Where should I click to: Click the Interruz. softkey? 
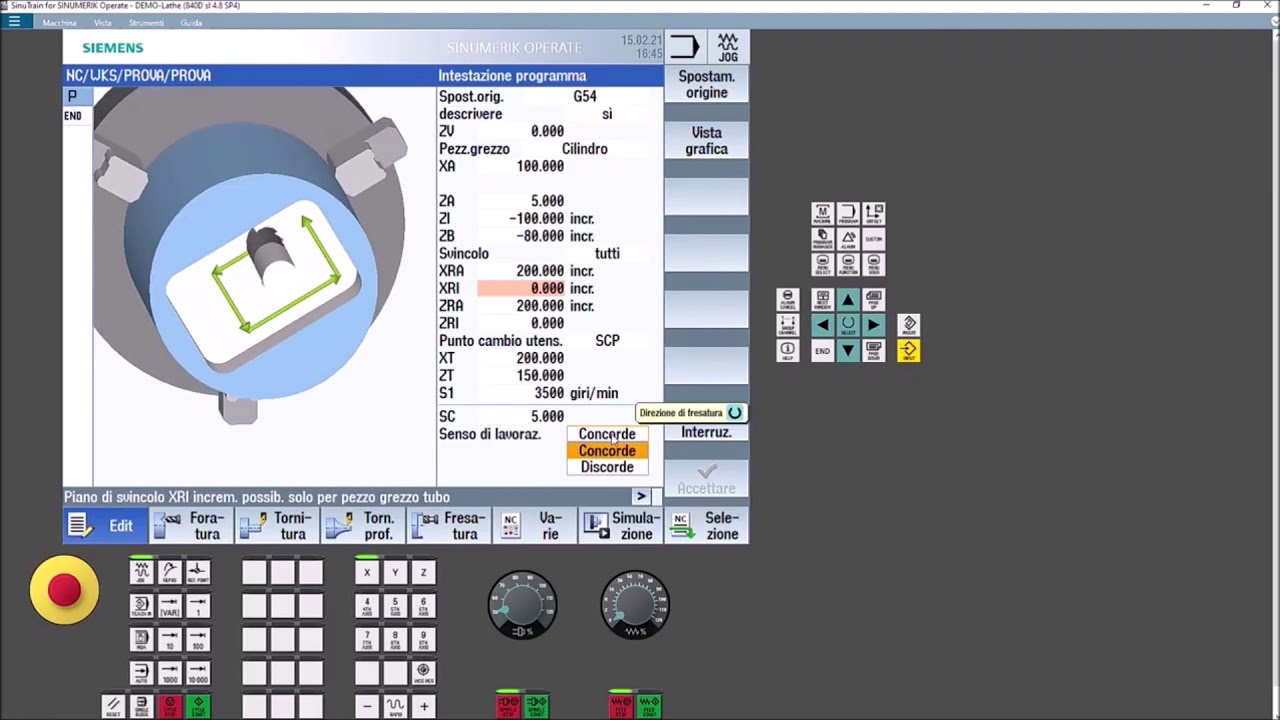click(x=706, y=432)
